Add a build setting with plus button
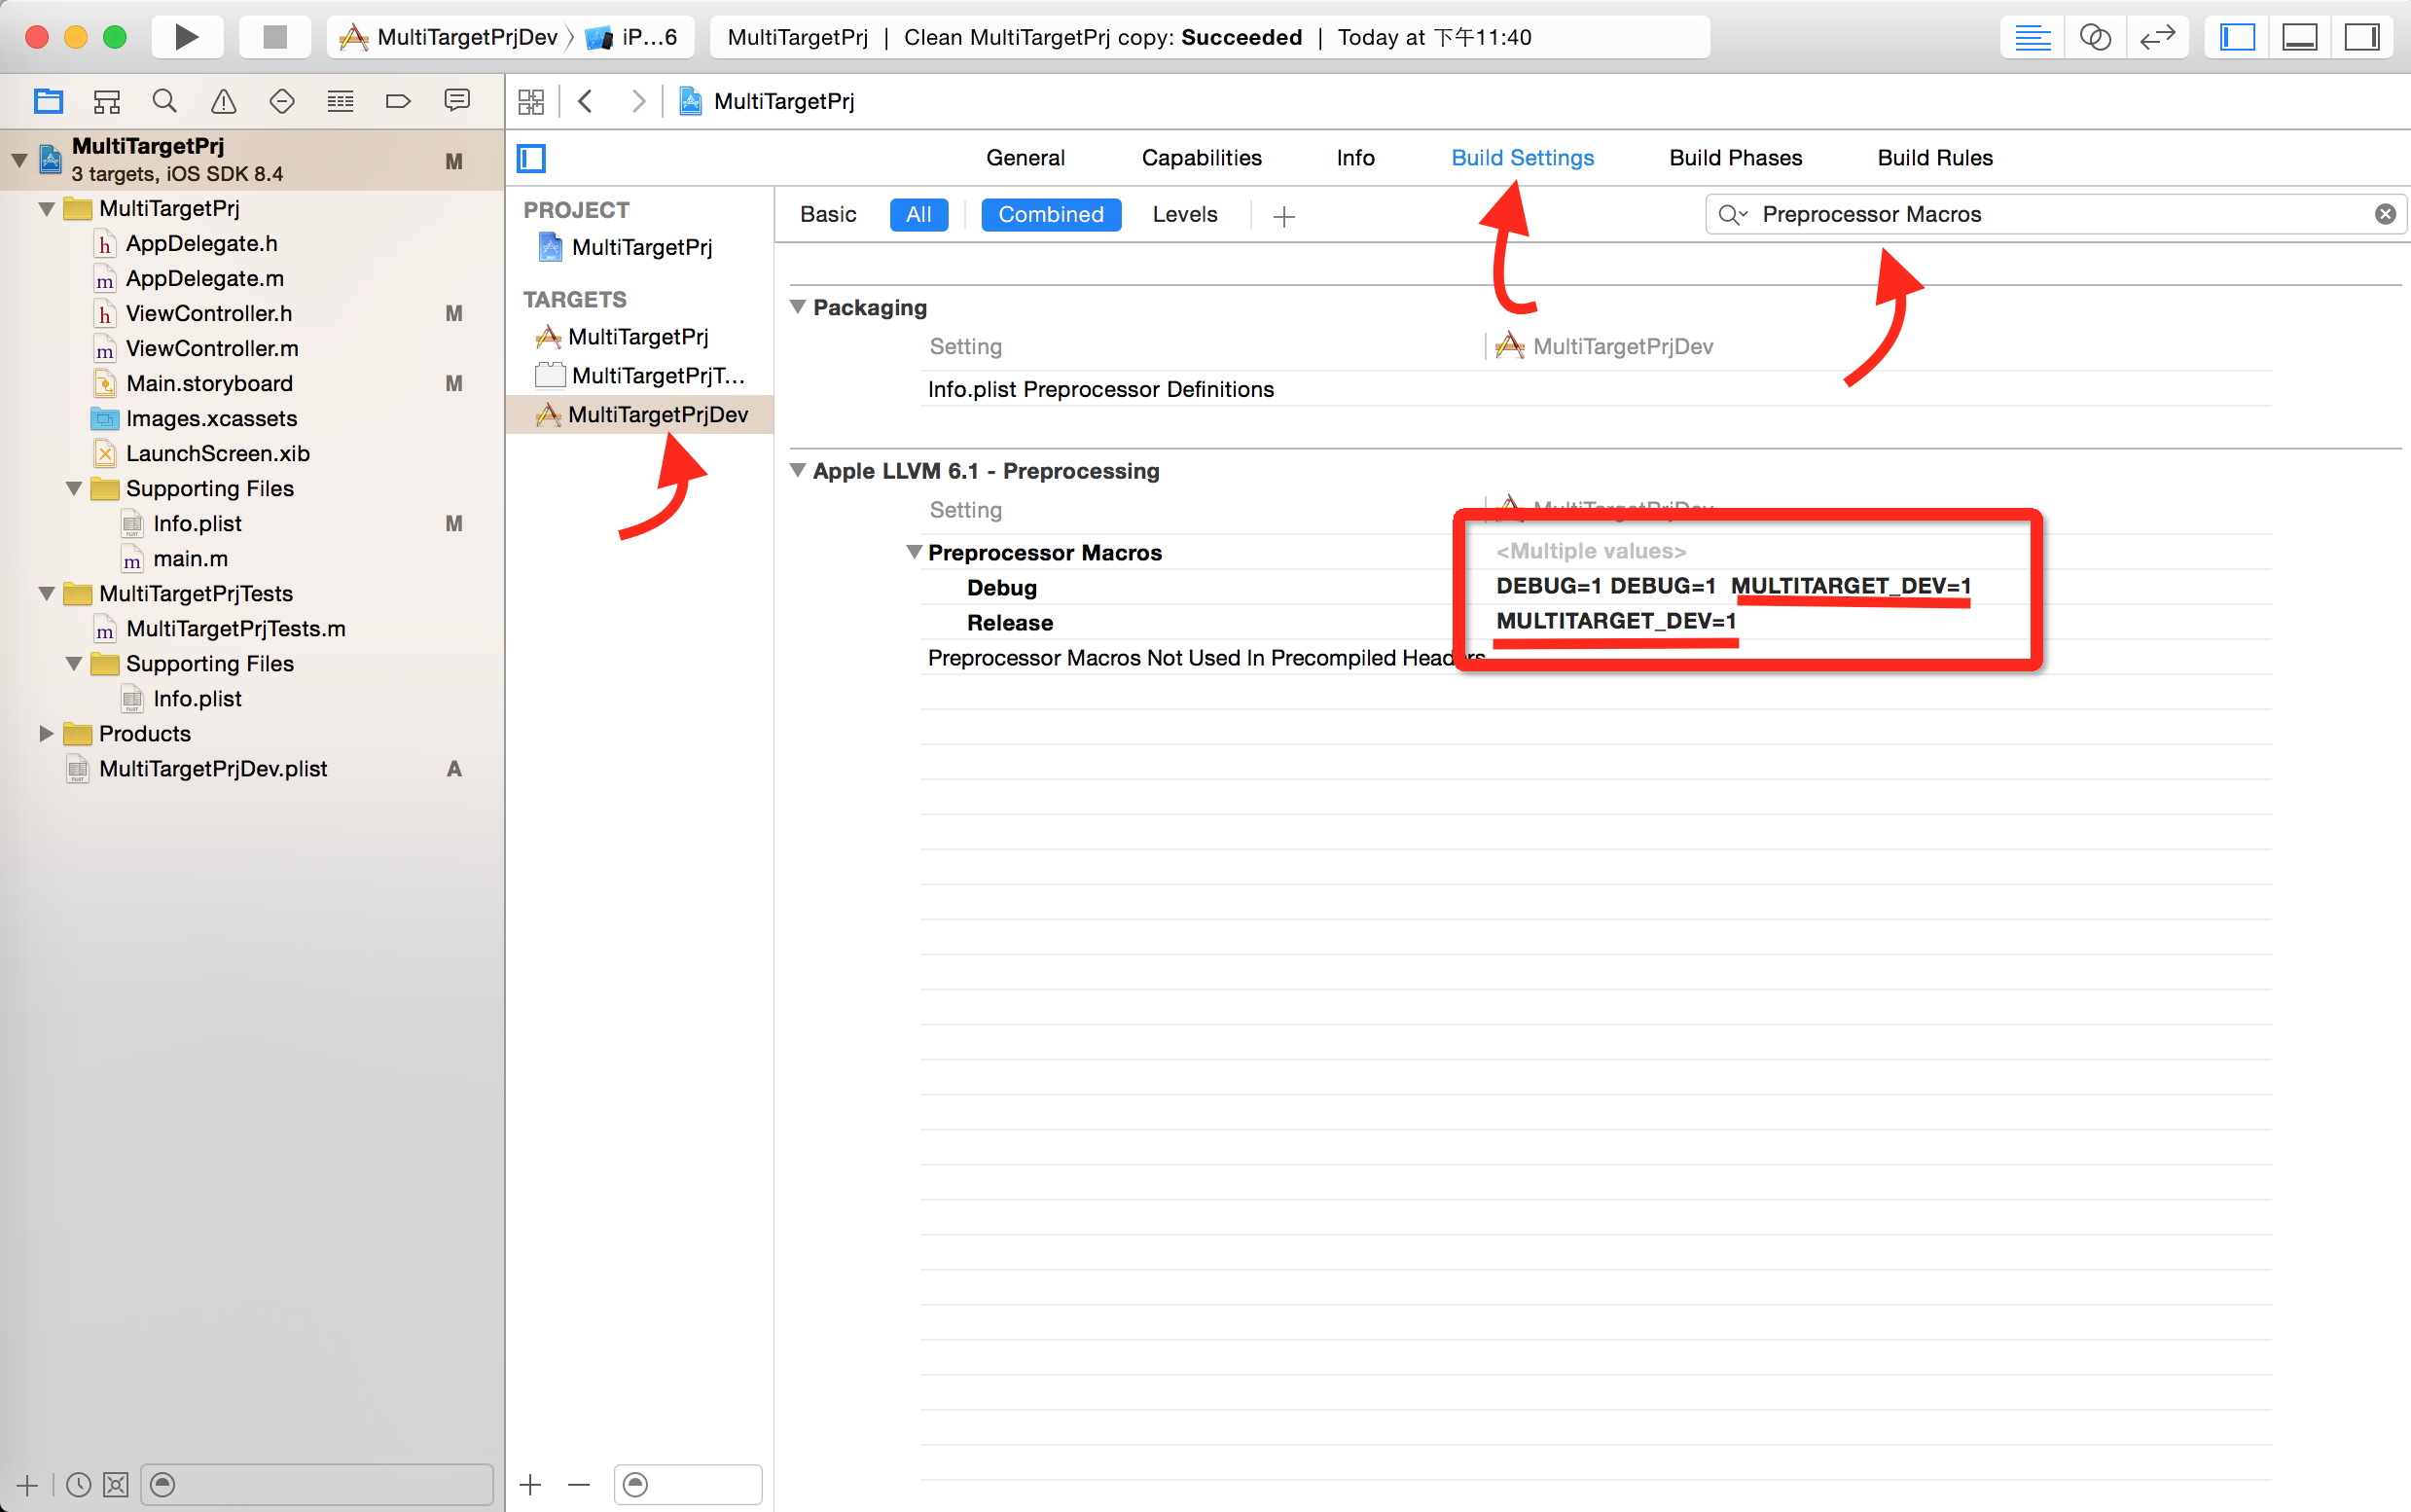Viewport: 2411px width, 1512px height. tap(1284, 216)
